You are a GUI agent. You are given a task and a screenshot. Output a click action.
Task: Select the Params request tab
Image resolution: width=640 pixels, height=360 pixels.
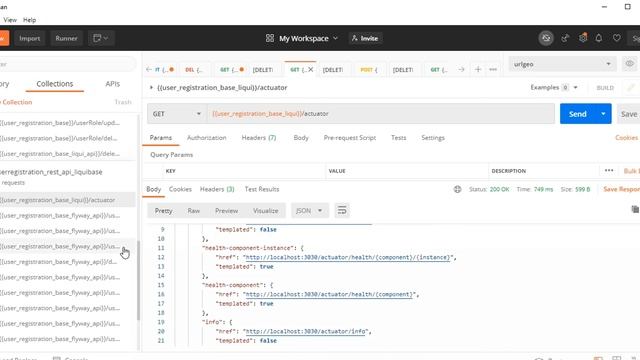(x=160, y=138)
